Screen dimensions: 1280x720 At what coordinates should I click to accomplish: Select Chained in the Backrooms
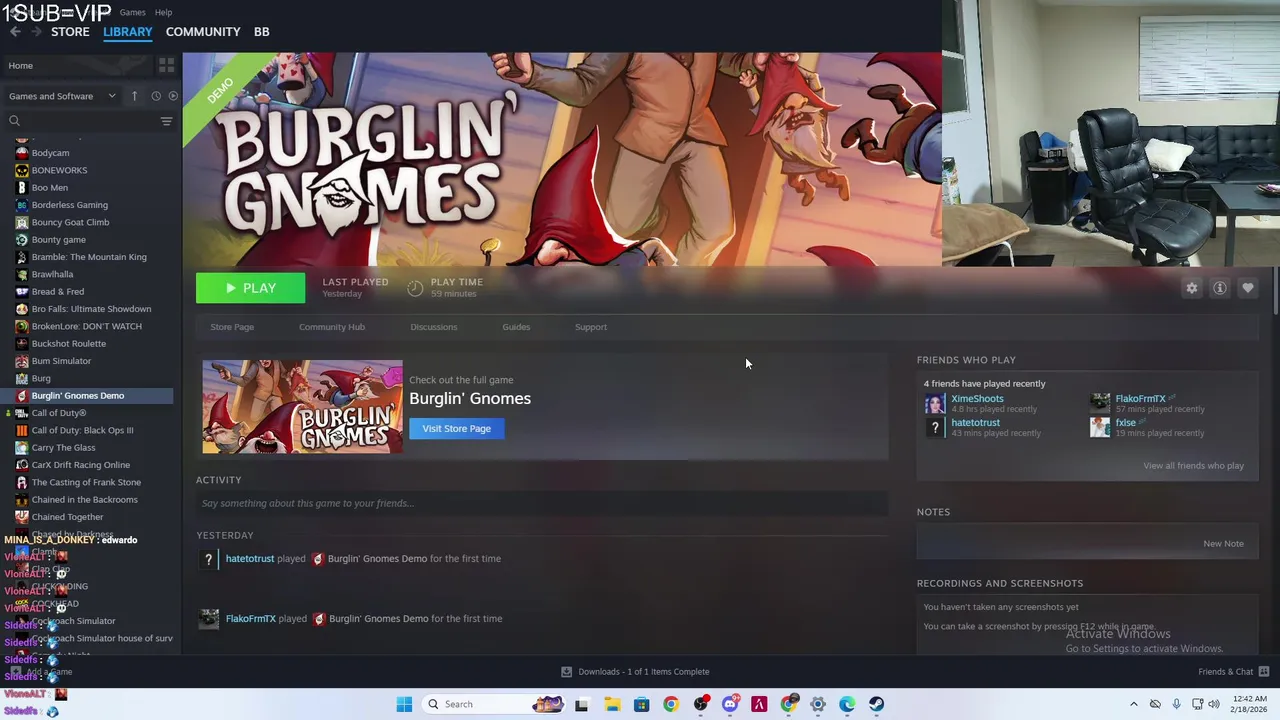(x=87, y=500)
